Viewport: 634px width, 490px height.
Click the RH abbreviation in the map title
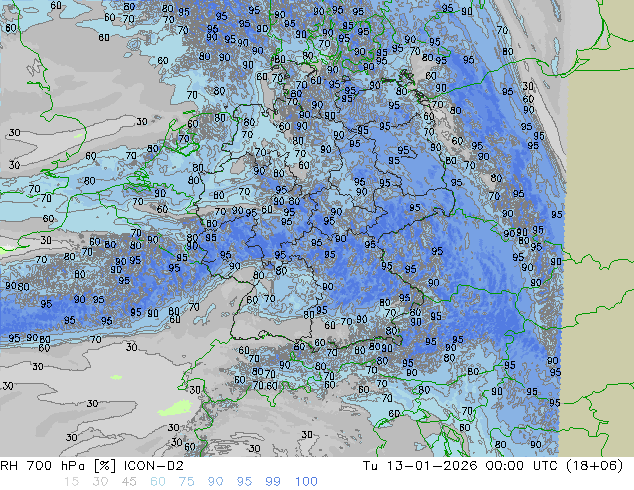coord(12,465)
